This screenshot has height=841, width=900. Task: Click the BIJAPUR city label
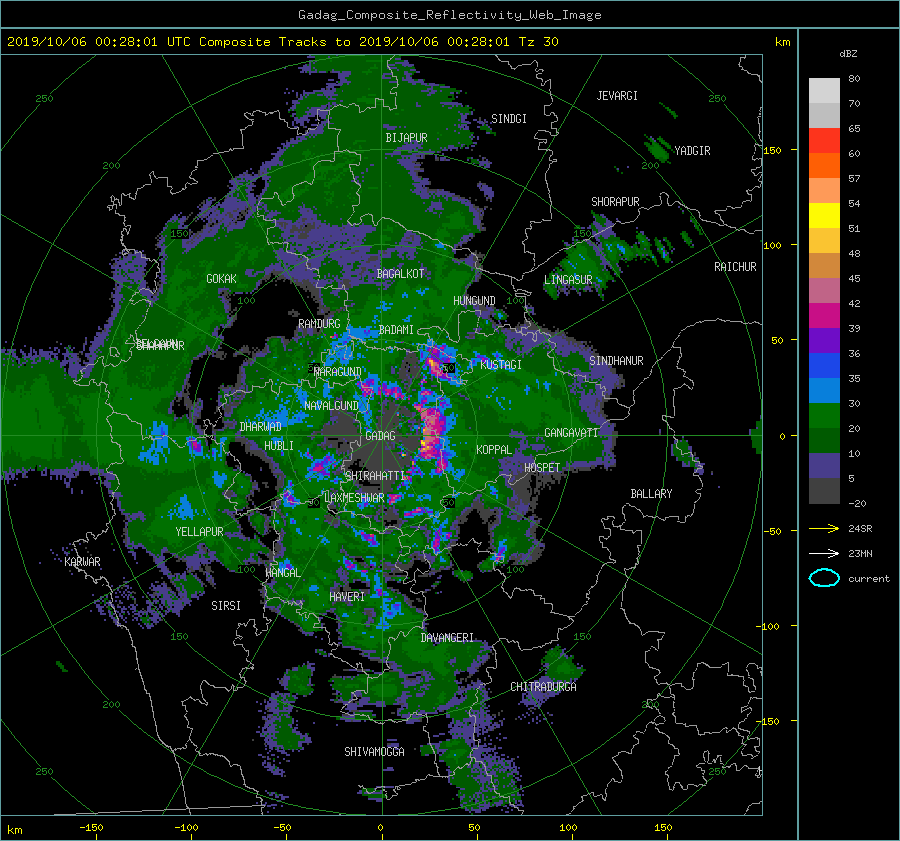pyautogui.click(x=406, y=138)
